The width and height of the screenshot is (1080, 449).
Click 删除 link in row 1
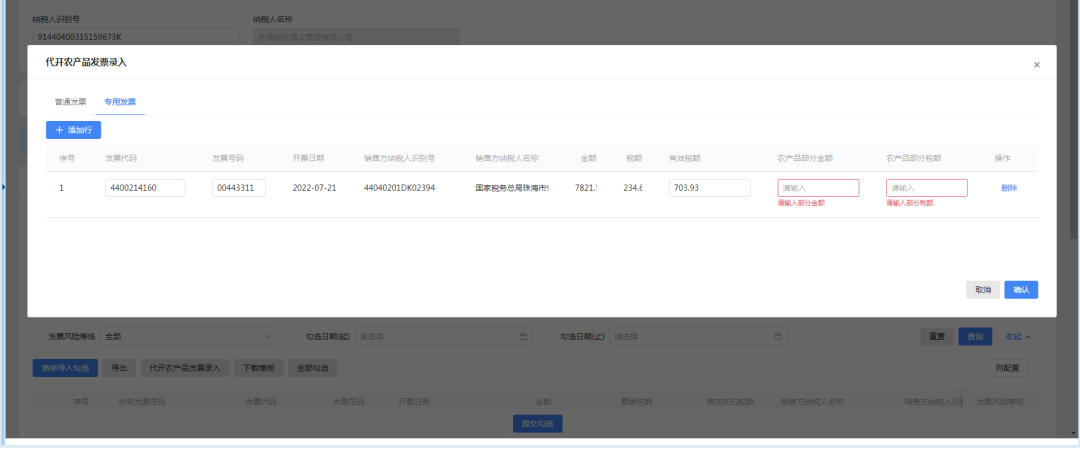coord(1009,188)
